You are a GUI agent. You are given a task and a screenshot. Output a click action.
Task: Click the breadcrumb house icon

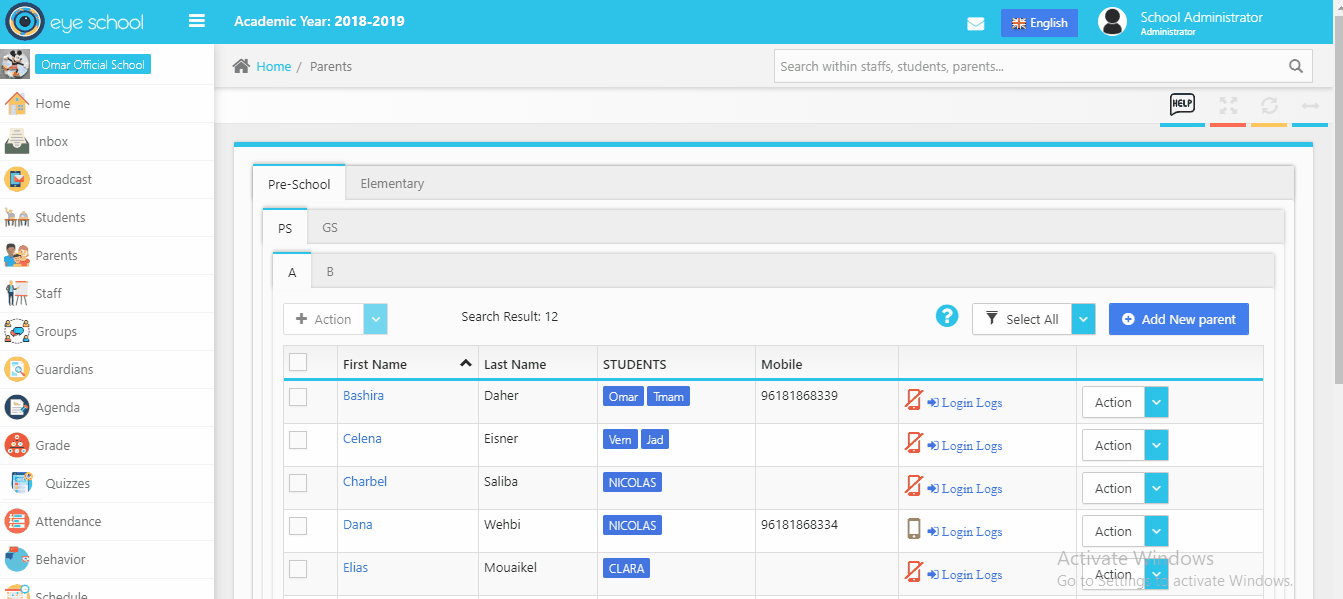241,66
